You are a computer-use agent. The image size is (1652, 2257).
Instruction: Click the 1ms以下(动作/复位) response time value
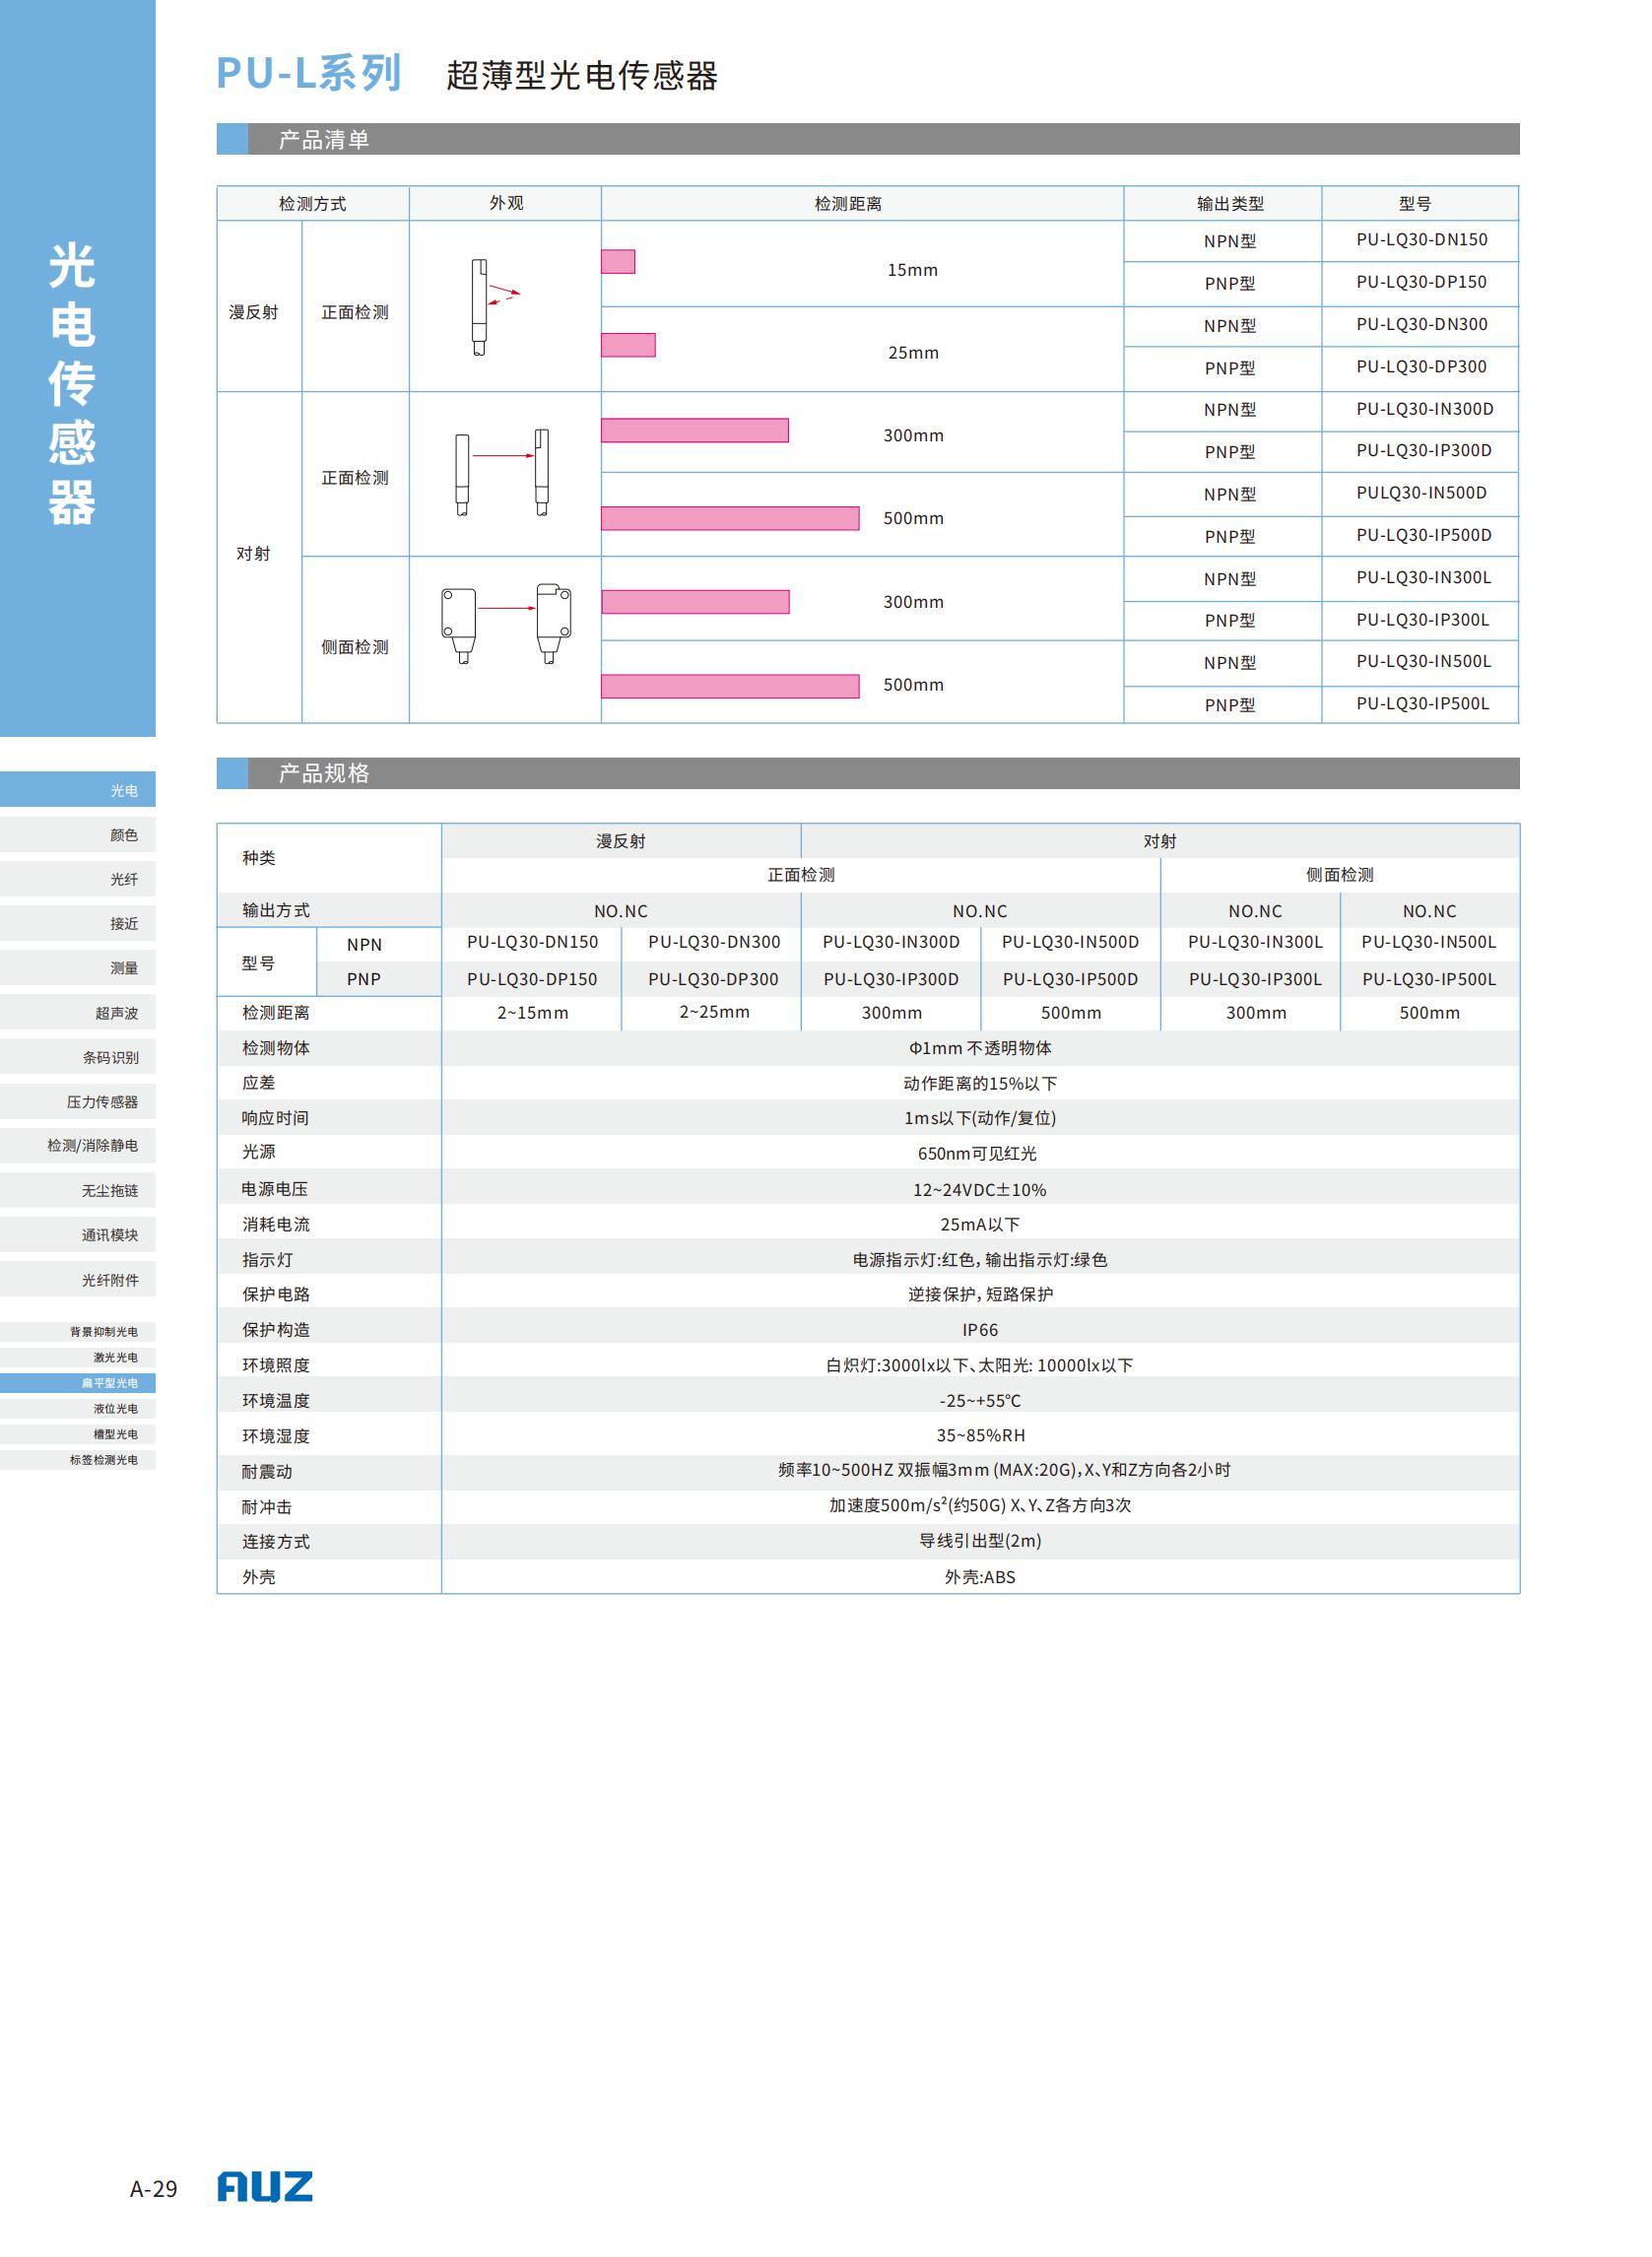[979, 1118]
